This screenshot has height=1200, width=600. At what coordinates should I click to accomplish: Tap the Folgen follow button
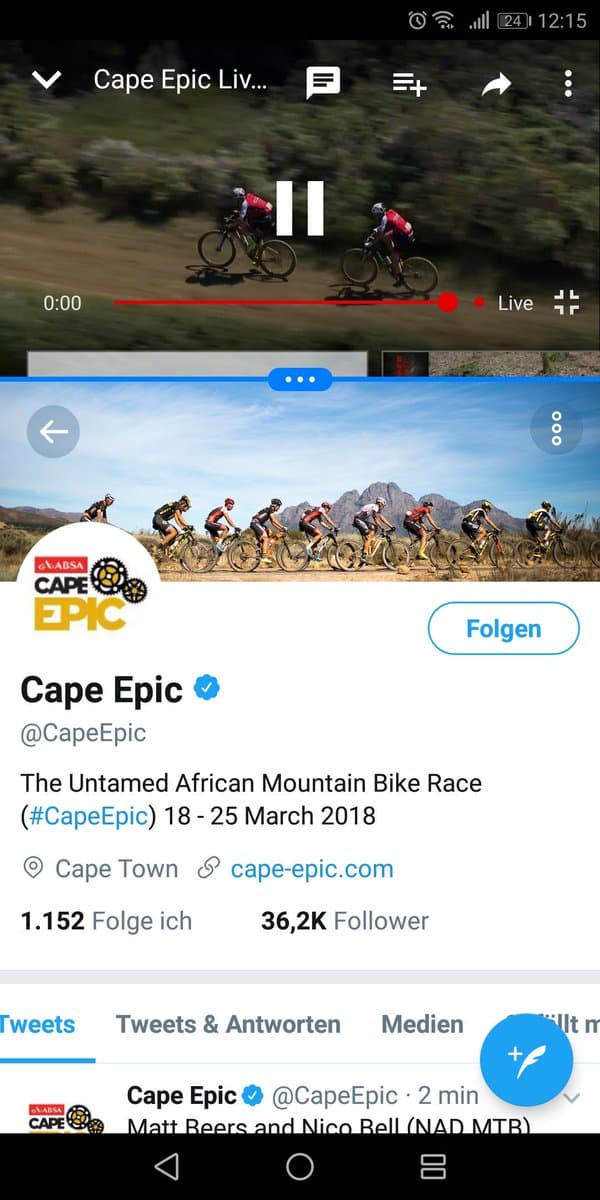(x=503, y=629)
